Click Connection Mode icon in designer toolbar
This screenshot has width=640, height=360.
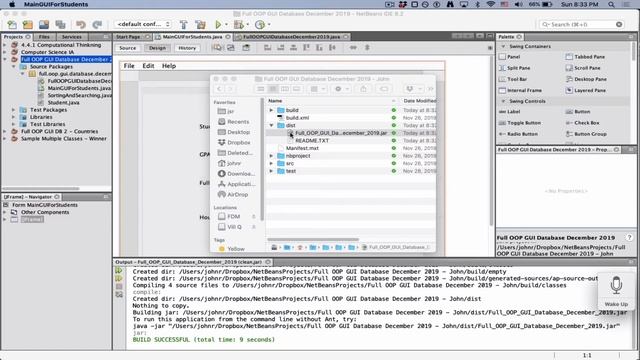coord(231,48)
